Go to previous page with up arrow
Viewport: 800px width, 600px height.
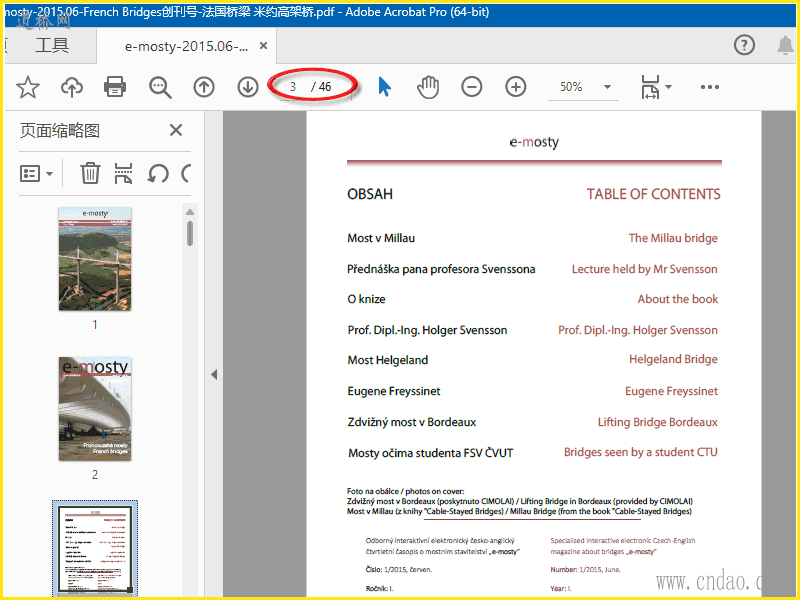point(204,87)
